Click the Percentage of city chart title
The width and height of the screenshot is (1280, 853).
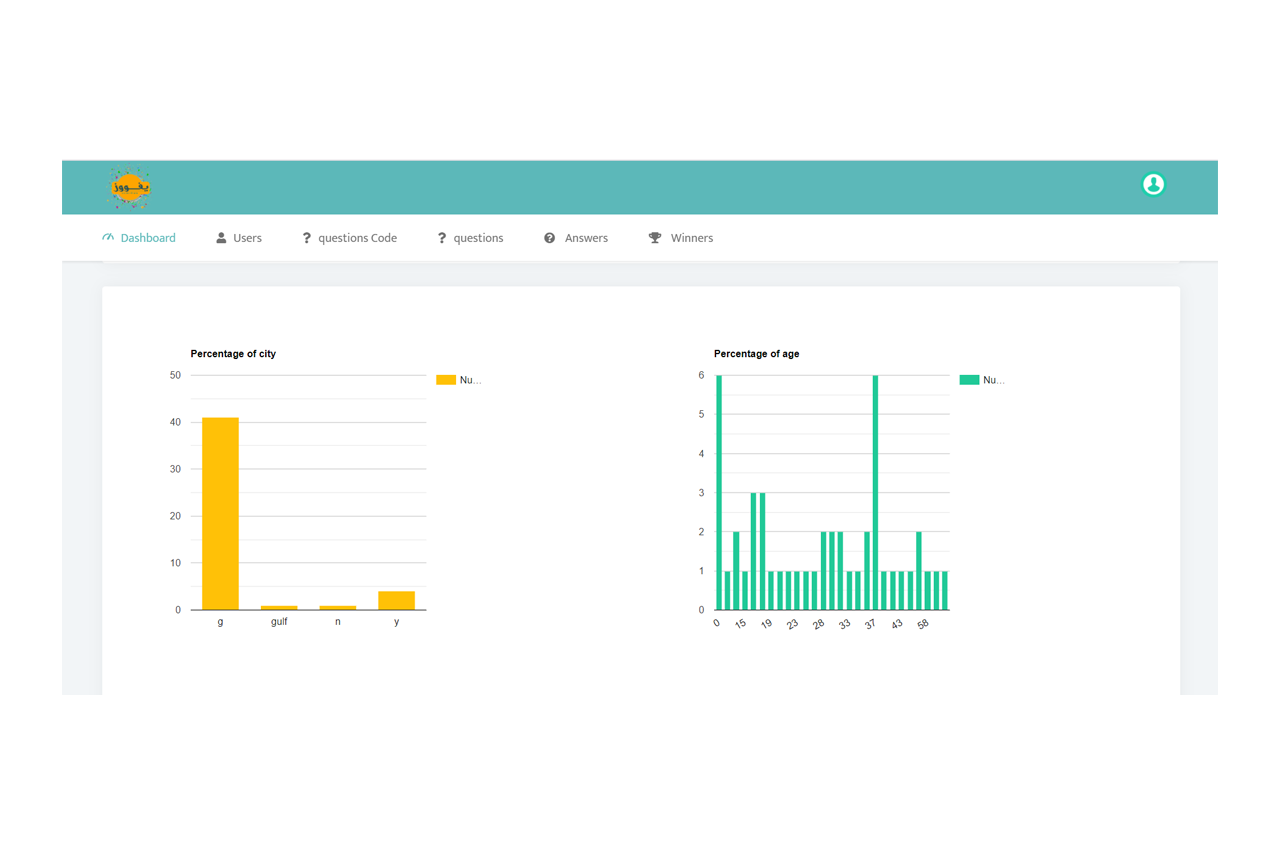pyautogui.click(x=233, y=354)
